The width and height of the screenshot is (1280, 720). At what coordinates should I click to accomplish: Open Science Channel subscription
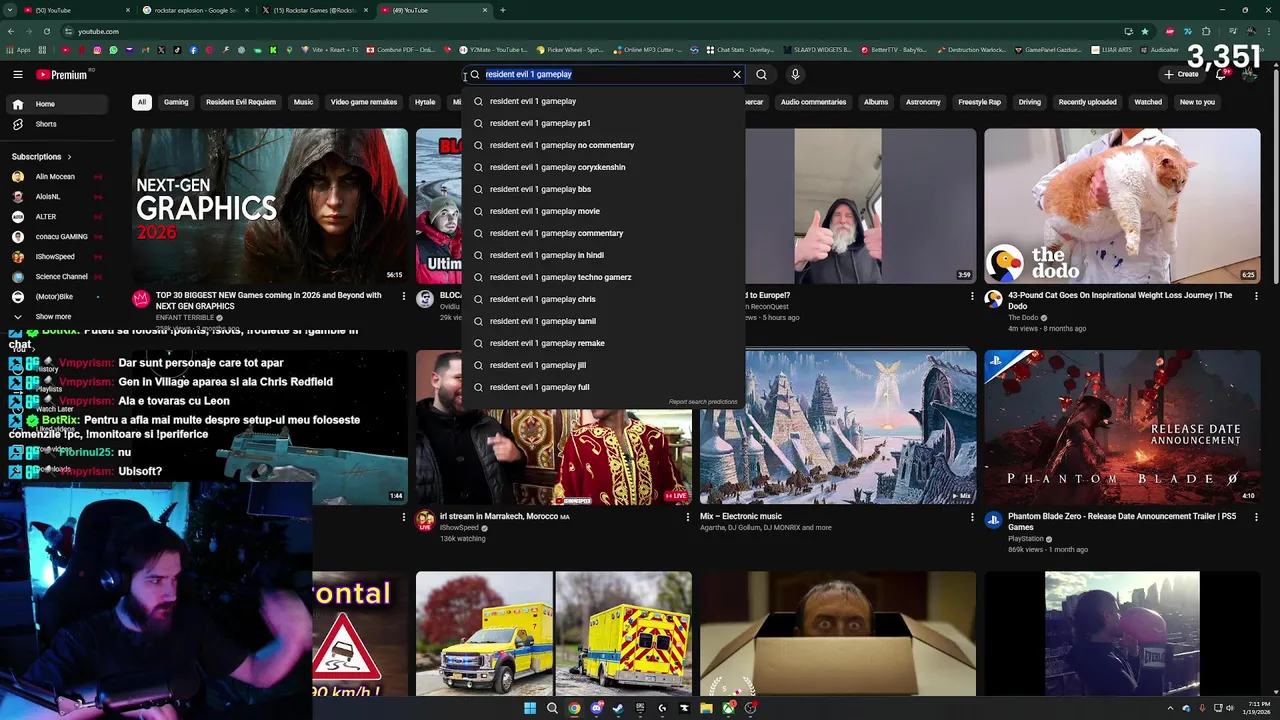point(61,277)
